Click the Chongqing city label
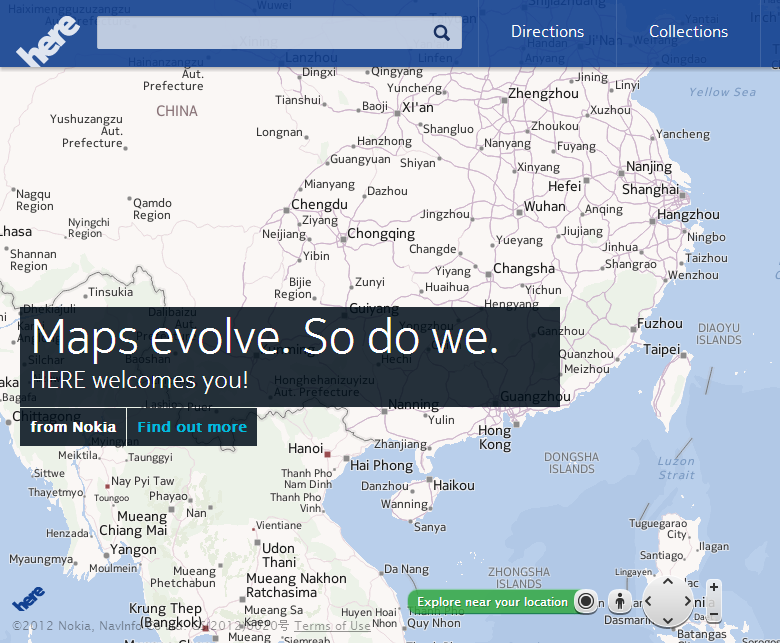This screenshot has width=780, height=643. 381,234
